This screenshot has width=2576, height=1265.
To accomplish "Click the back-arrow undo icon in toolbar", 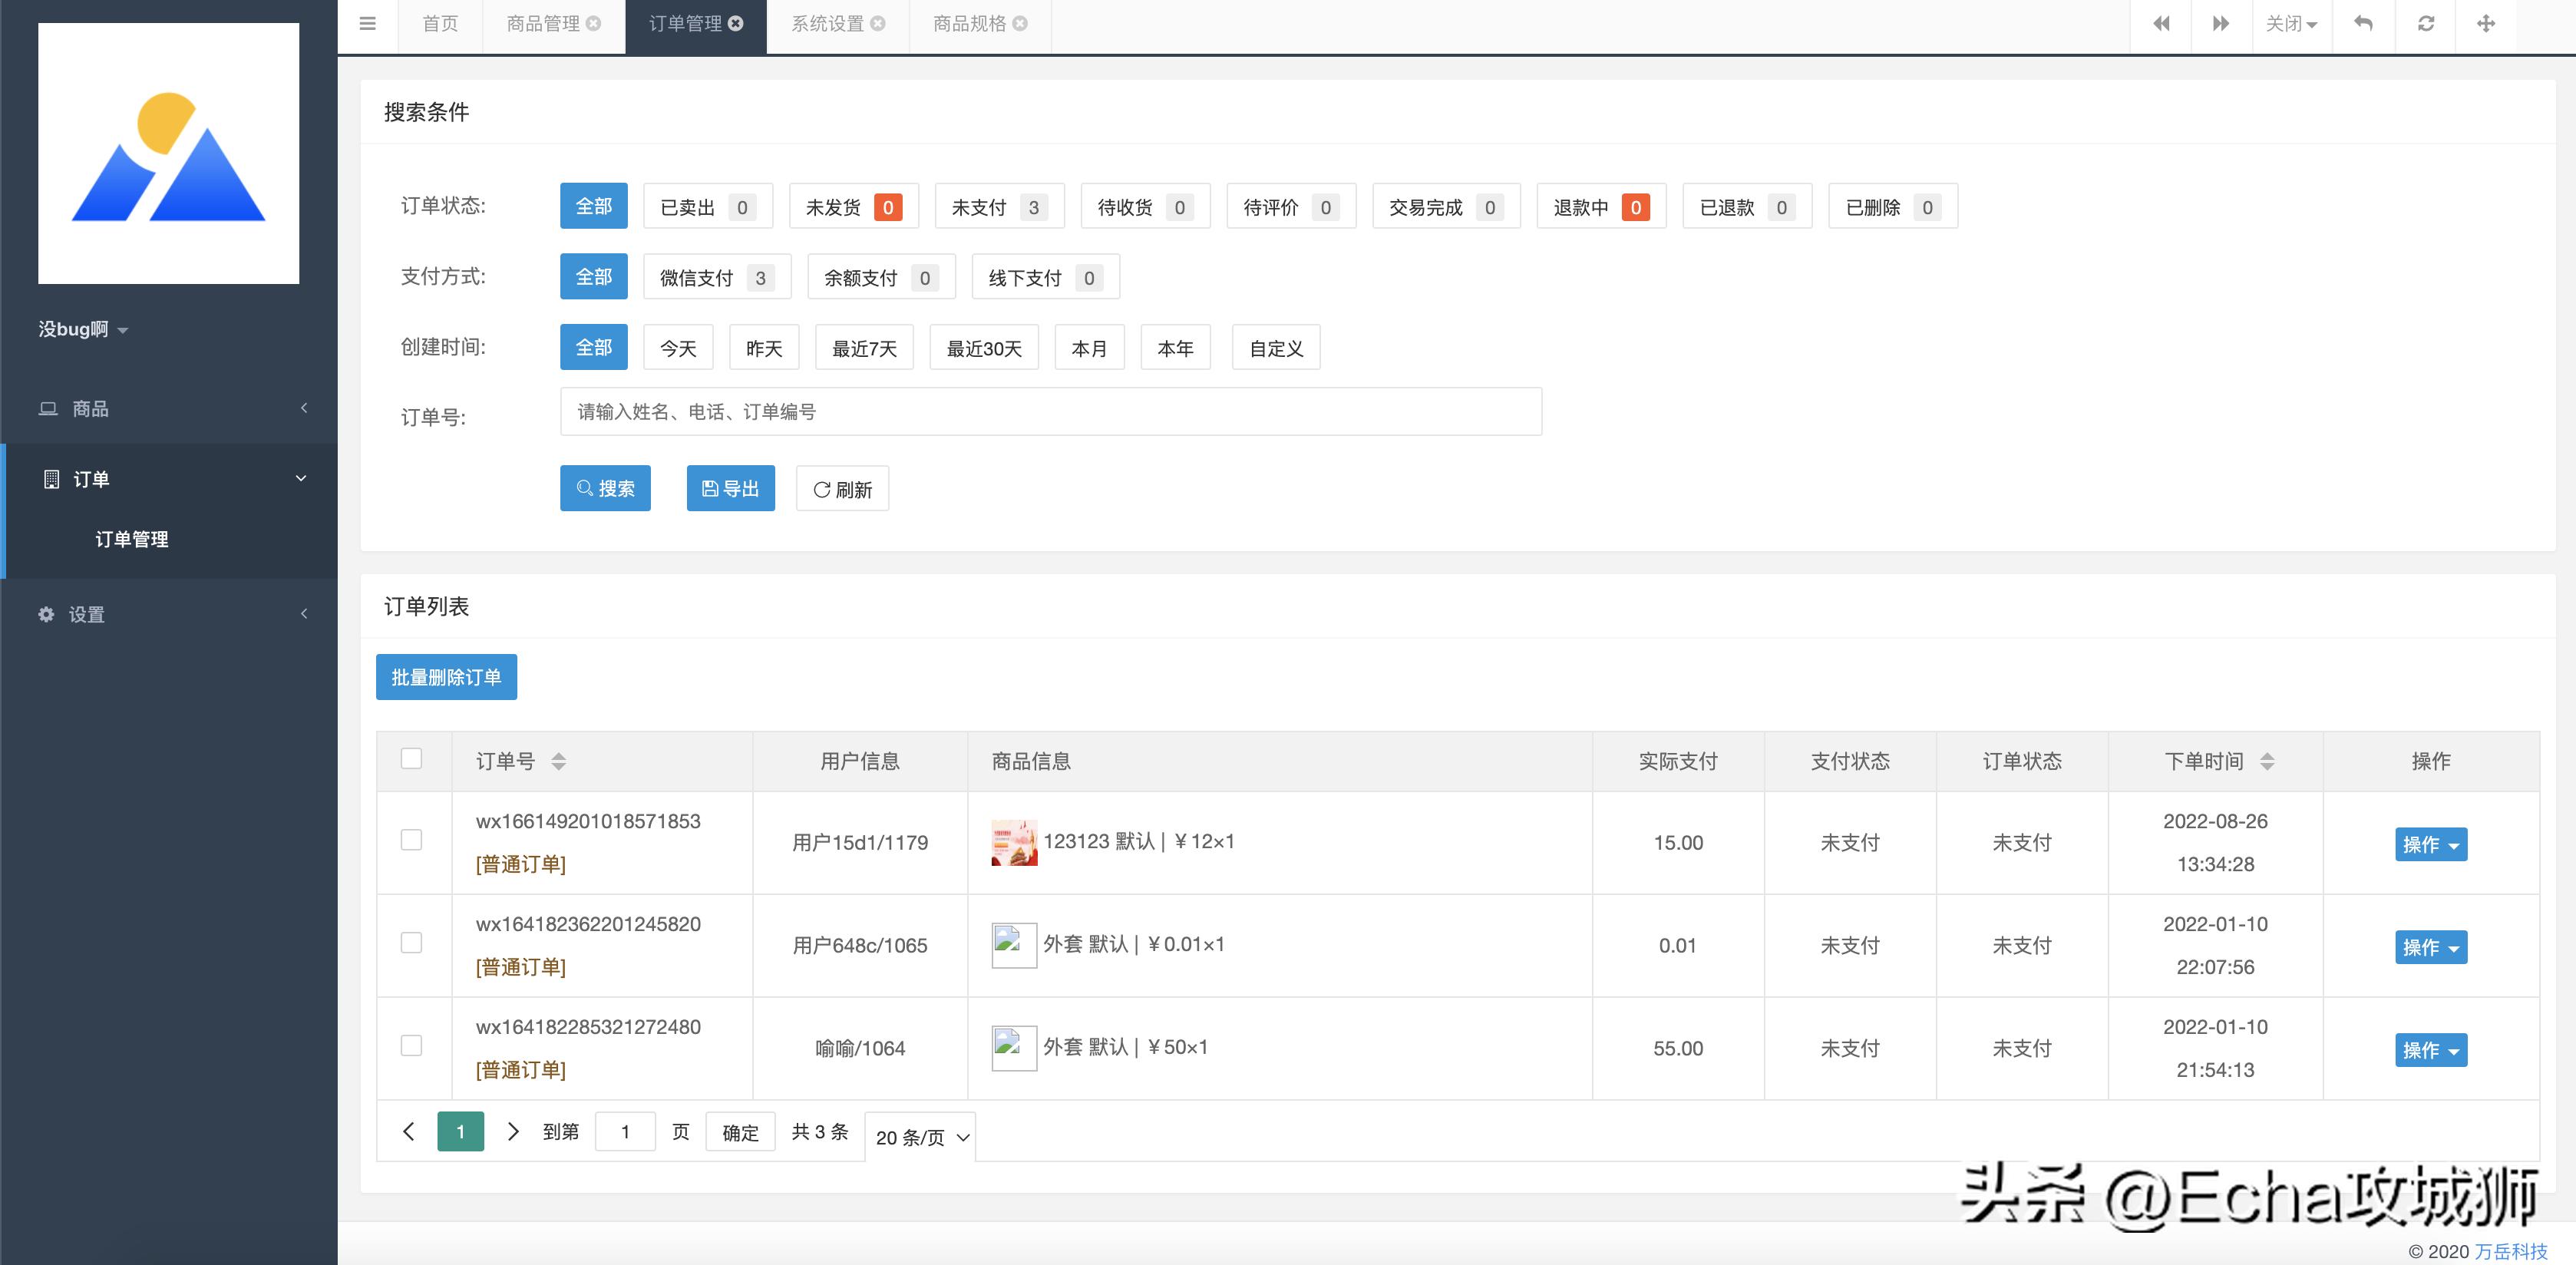I will (x=2364, y=23).
